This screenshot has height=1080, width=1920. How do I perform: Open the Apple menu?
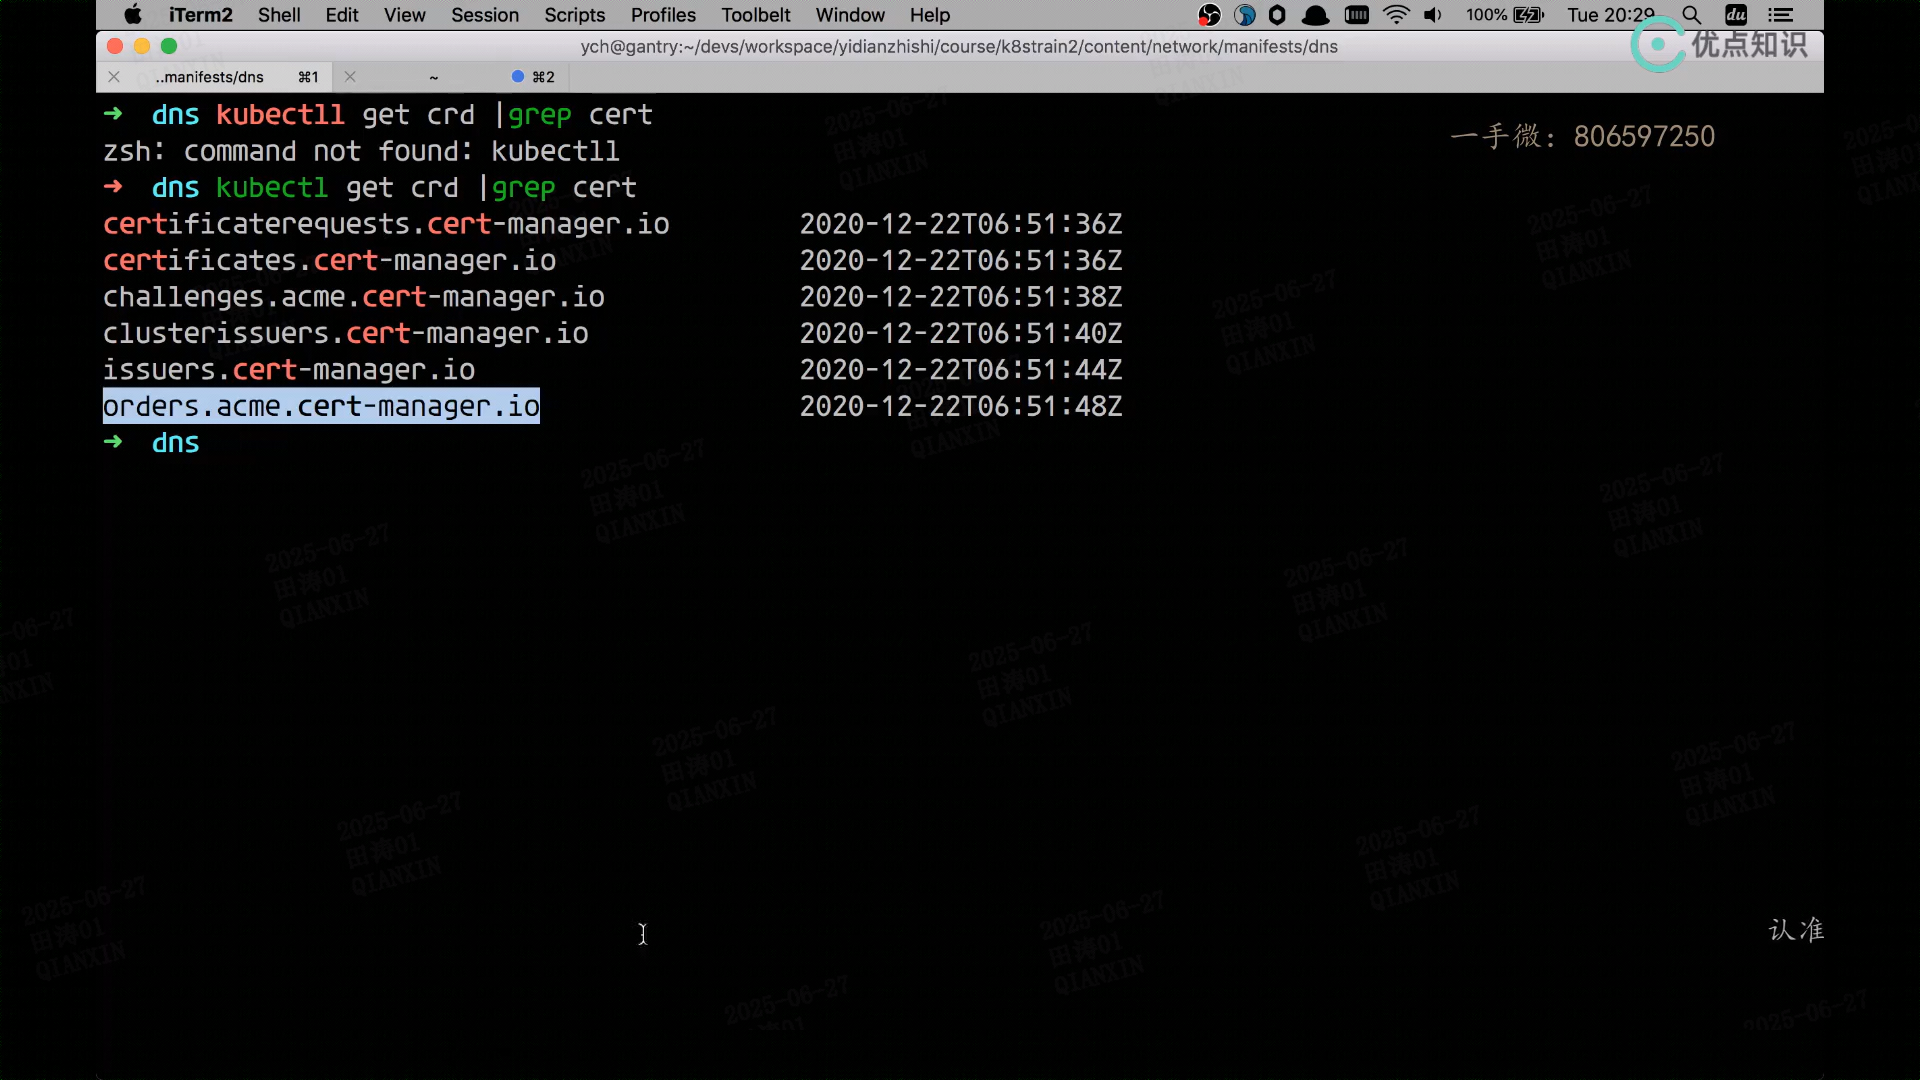tap(133, 15)
